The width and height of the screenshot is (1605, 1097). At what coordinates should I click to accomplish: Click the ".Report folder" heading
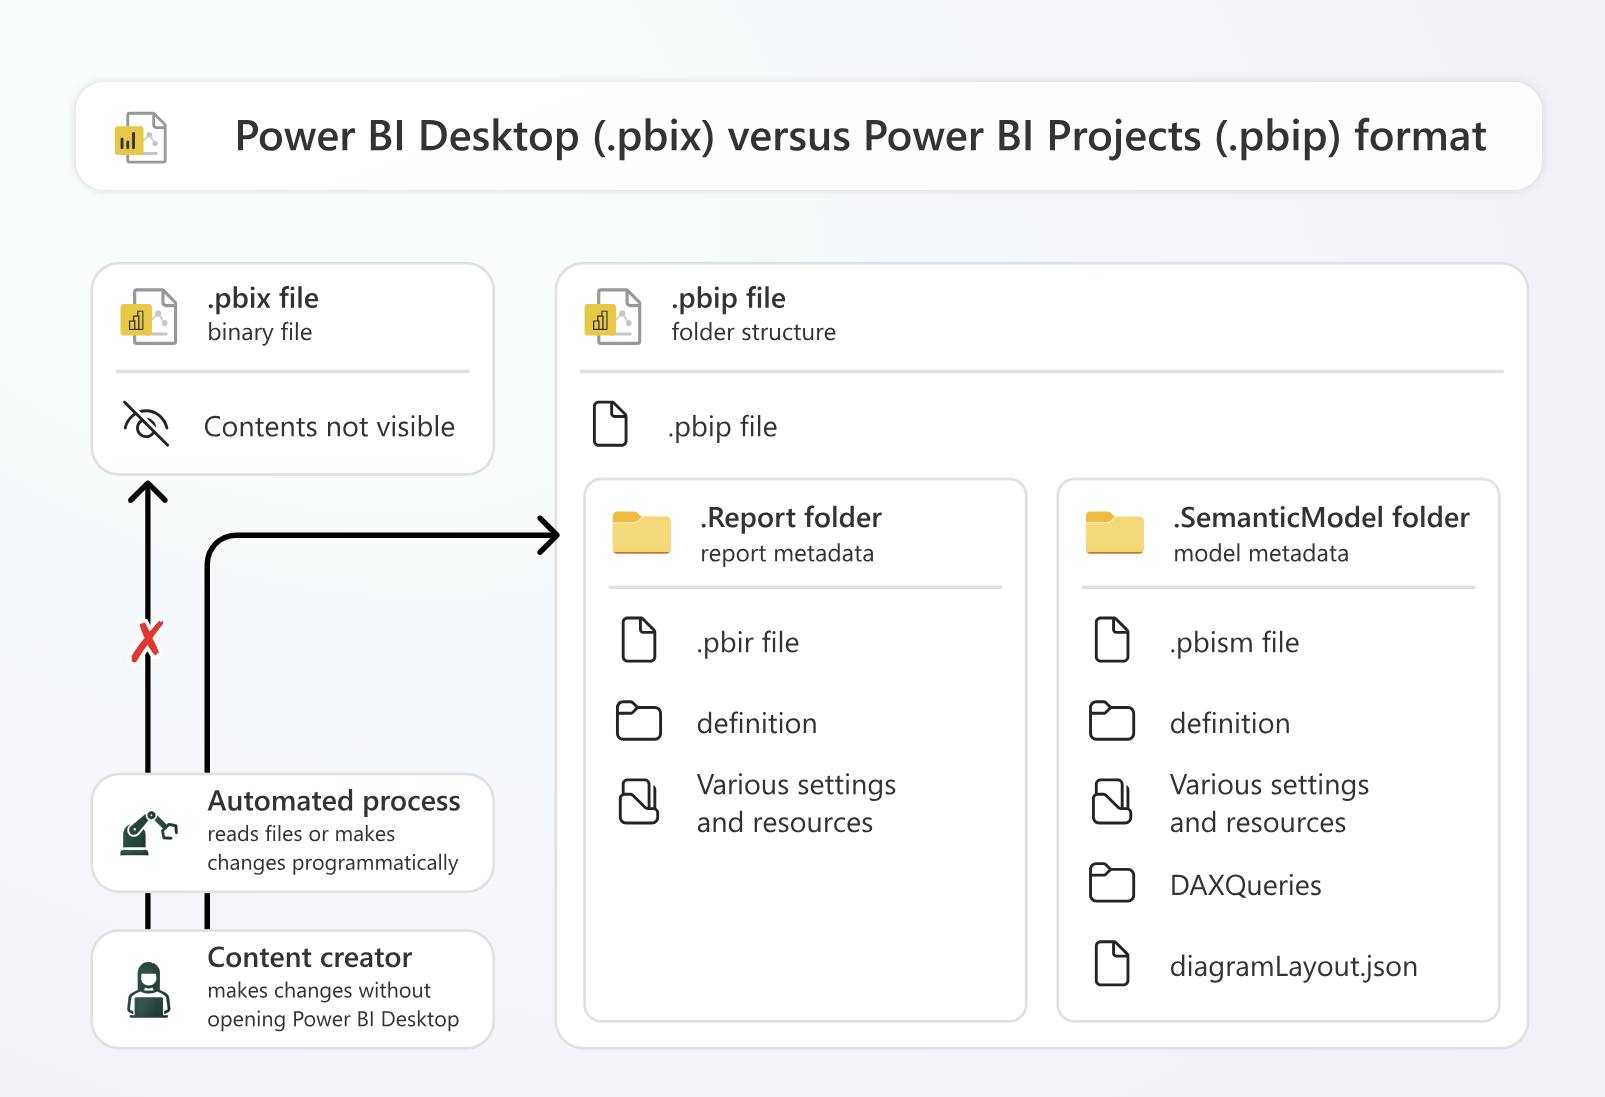[791, 517]
